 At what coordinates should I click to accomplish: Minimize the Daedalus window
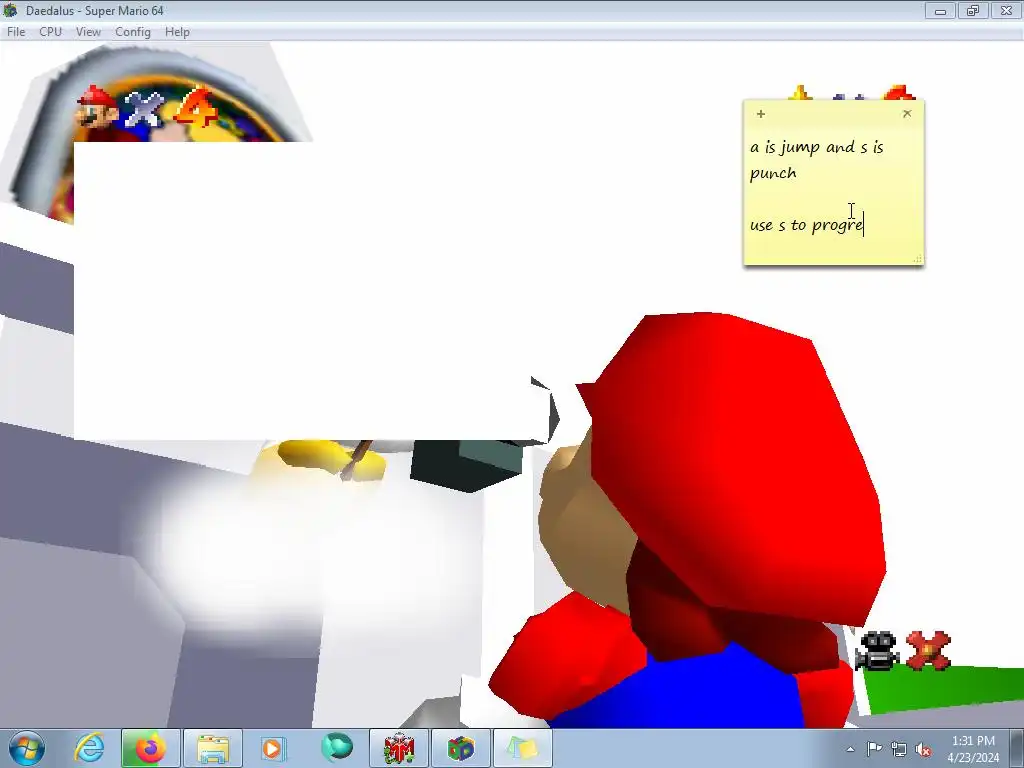(x=940, y=10)
